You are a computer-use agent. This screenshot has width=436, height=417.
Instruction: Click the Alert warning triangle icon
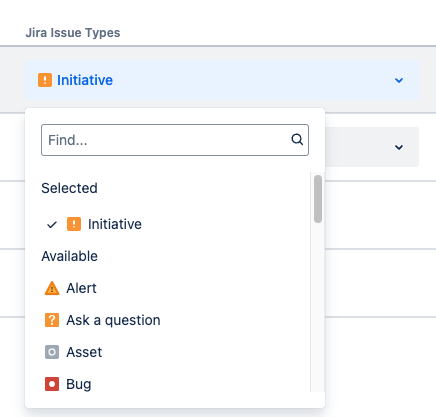(x=52, y=288)
